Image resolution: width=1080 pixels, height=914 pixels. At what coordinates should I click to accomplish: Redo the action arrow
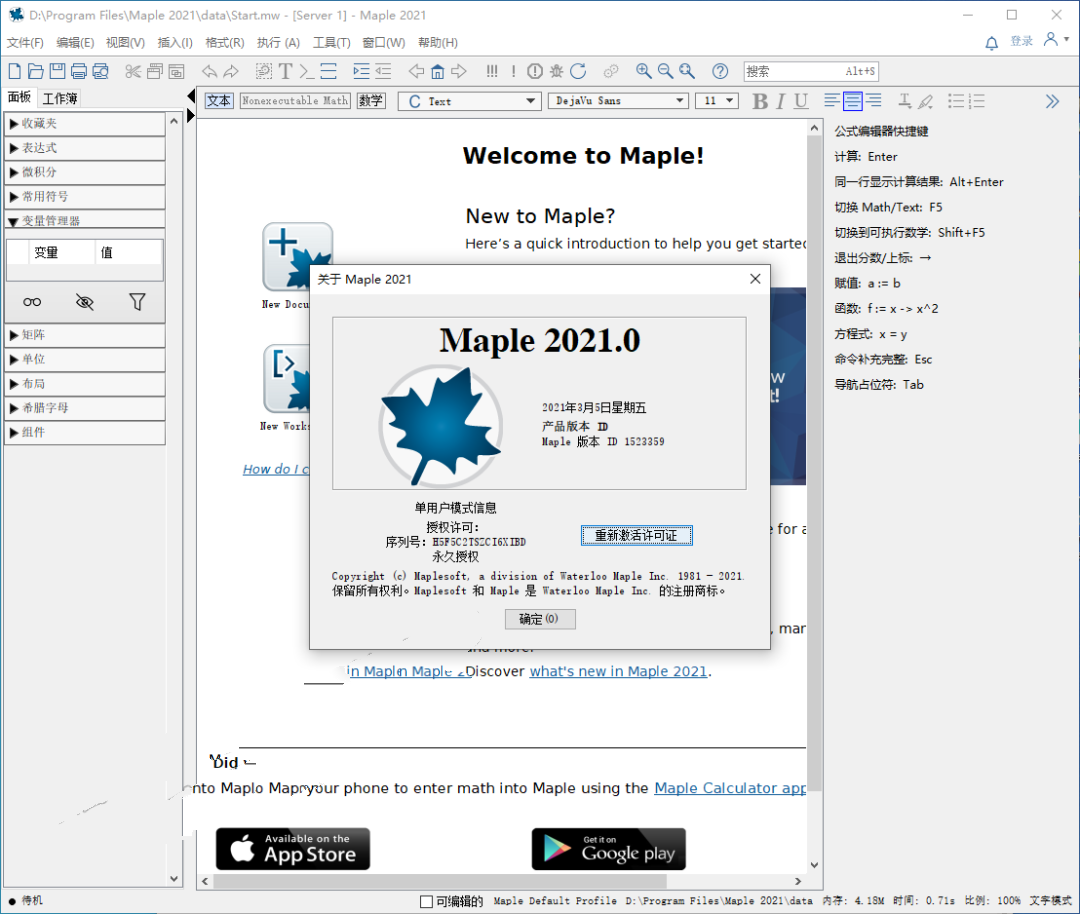(x=231, y=71)
